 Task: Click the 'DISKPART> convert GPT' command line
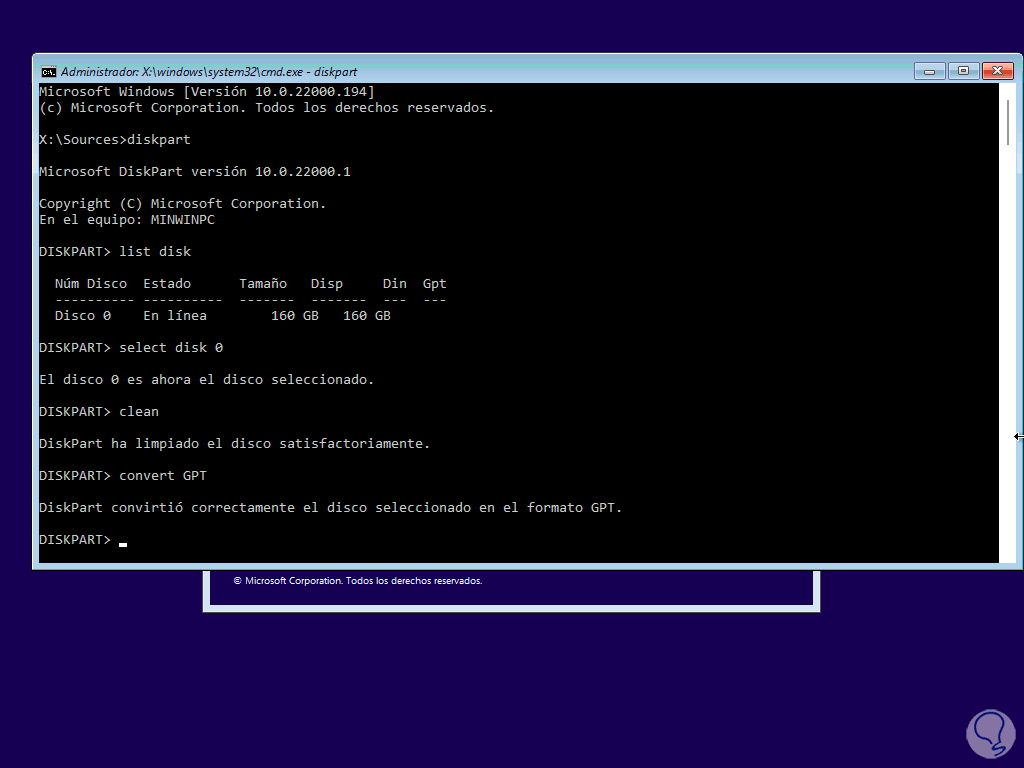pyautogui.click(x=123, y=476)
